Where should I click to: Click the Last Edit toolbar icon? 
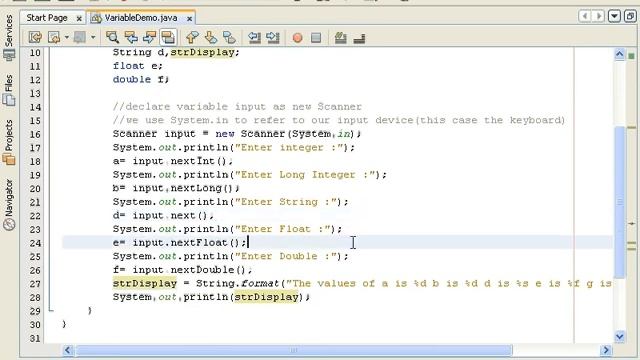click(36, 38)
